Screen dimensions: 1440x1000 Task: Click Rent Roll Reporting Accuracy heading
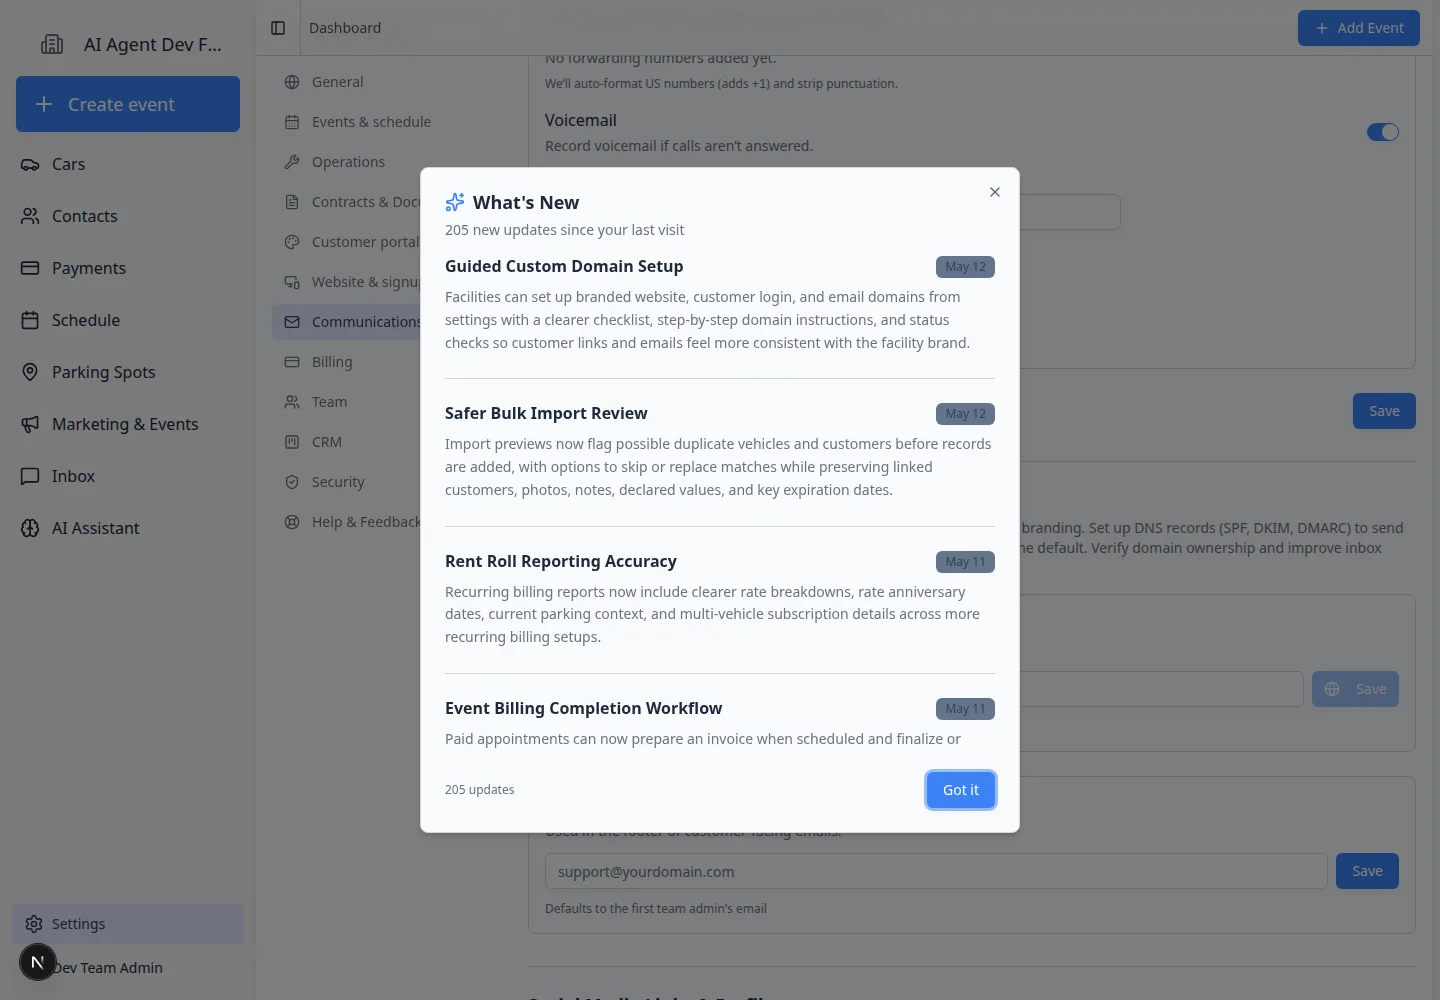[561, 561]
